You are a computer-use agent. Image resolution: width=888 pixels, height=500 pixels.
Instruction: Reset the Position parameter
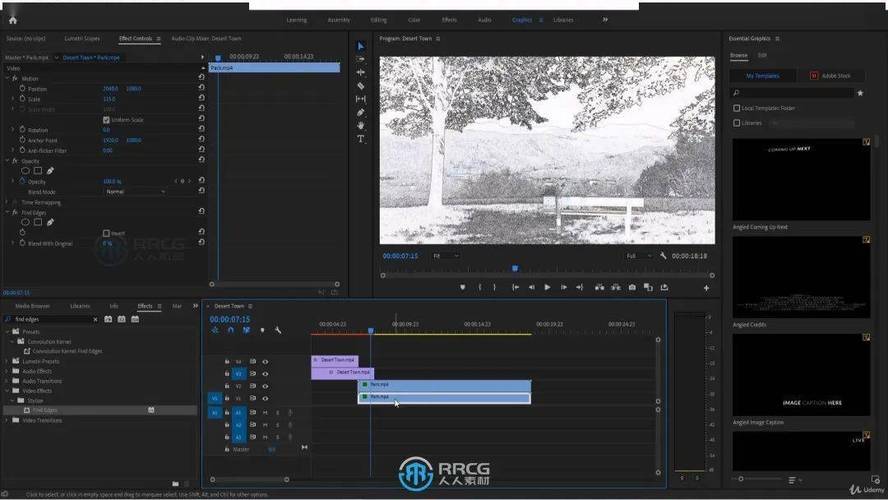[x=202, y=89]
